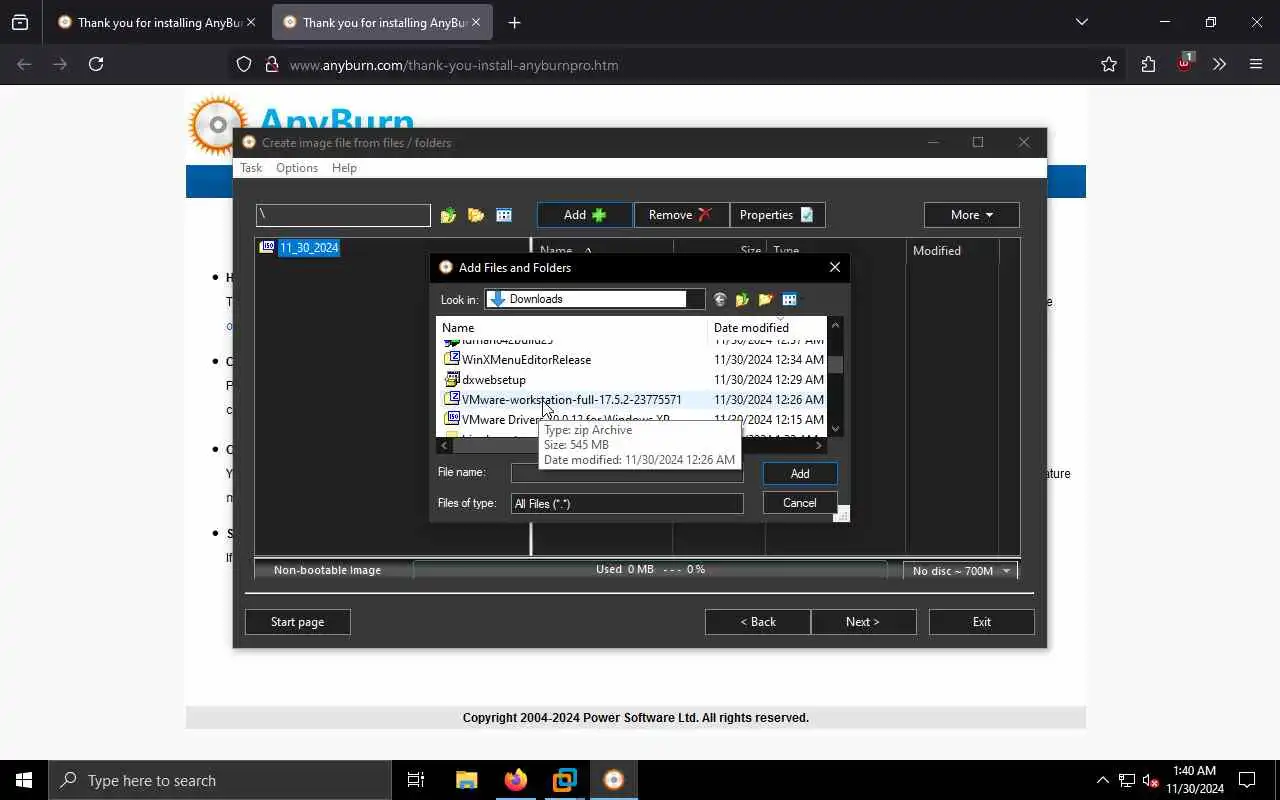Cancel the Add Files and Folders dialog
The width and height of the screenshot is (1280, 800).
800,502
